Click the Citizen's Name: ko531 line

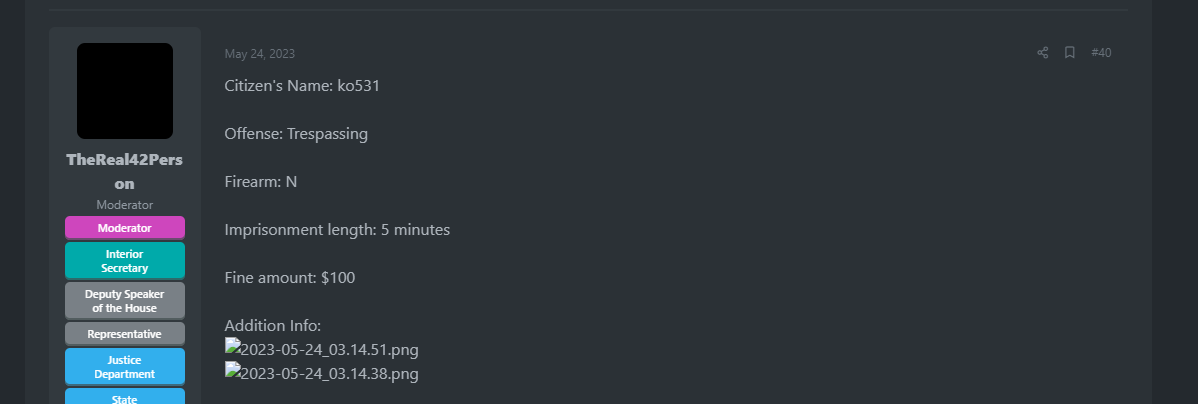tap(302, 86)
